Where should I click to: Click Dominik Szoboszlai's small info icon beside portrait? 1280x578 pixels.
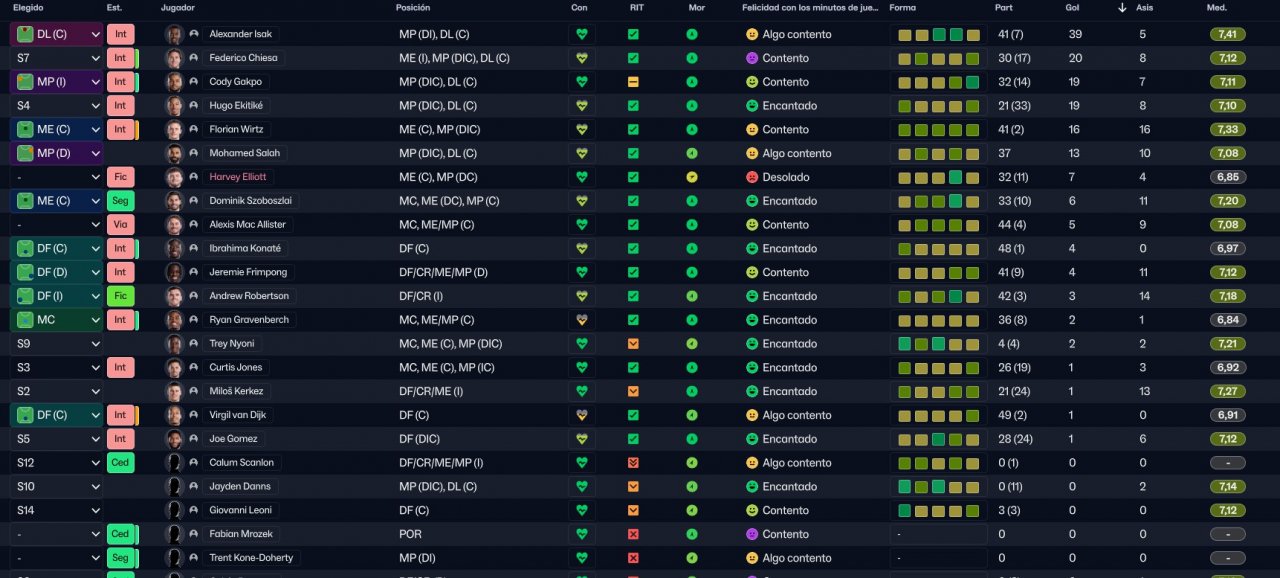click(x=193, y=201)
